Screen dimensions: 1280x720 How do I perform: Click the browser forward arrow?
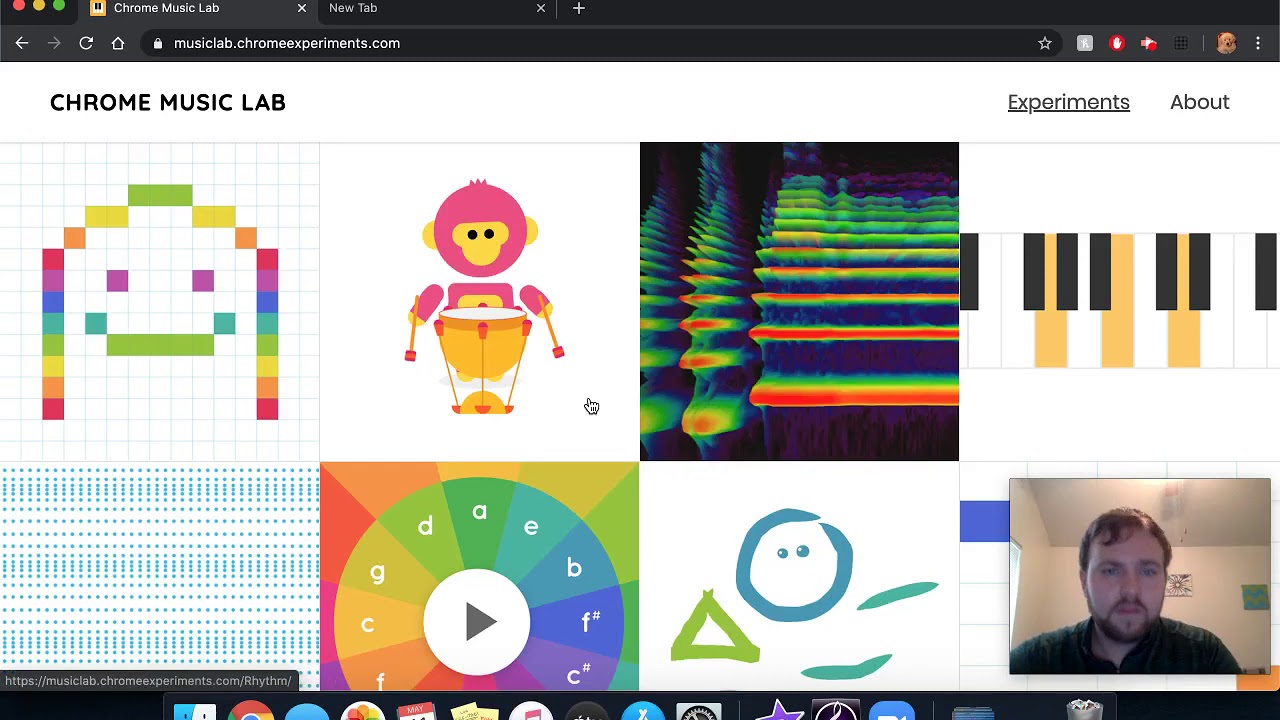pyautogui.click(x=54, y=43)
